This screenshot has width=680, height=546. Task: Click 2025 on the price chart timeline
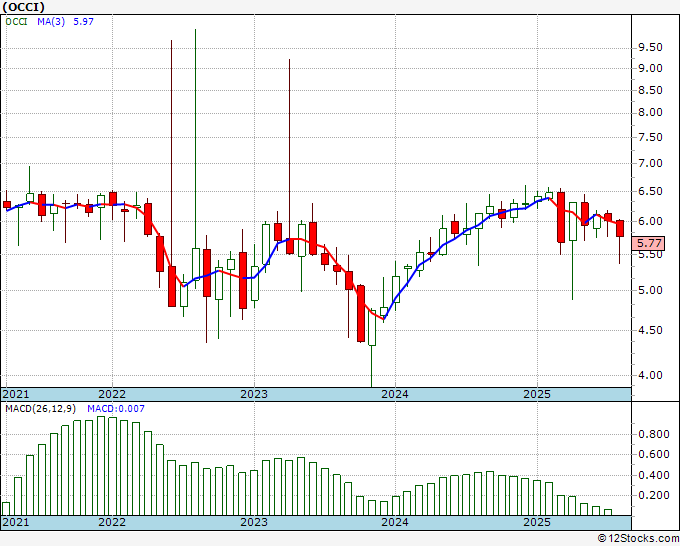coord(537,394)
